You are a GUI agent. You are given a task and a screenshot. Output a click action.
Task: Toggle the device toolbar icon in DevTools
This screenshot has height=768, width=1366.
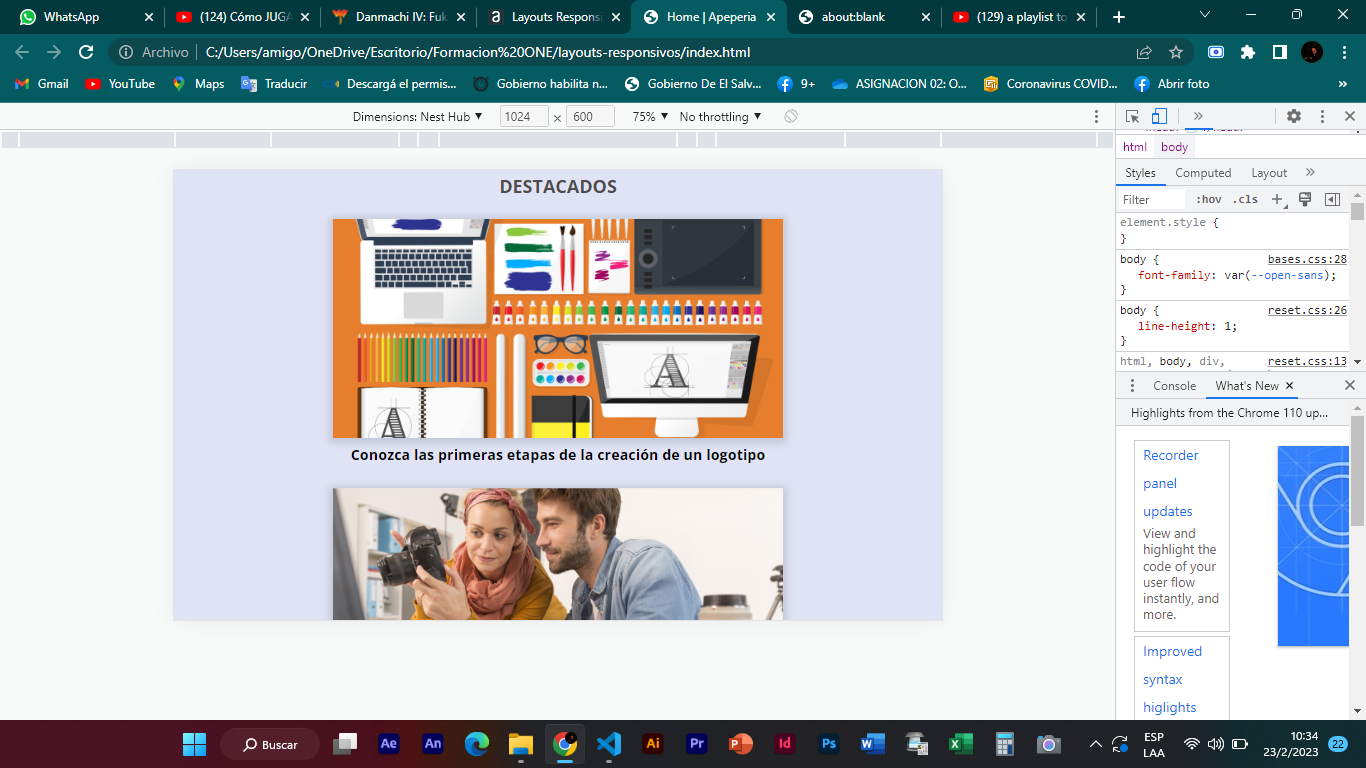click(1159, 116)
